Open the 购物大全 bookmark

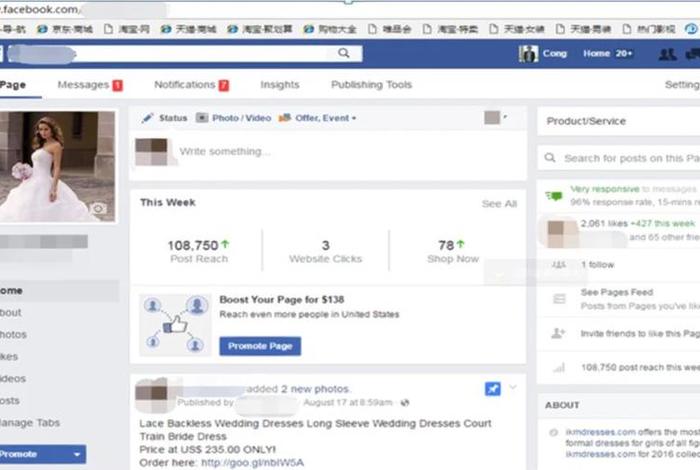click(x=330, y=29)
